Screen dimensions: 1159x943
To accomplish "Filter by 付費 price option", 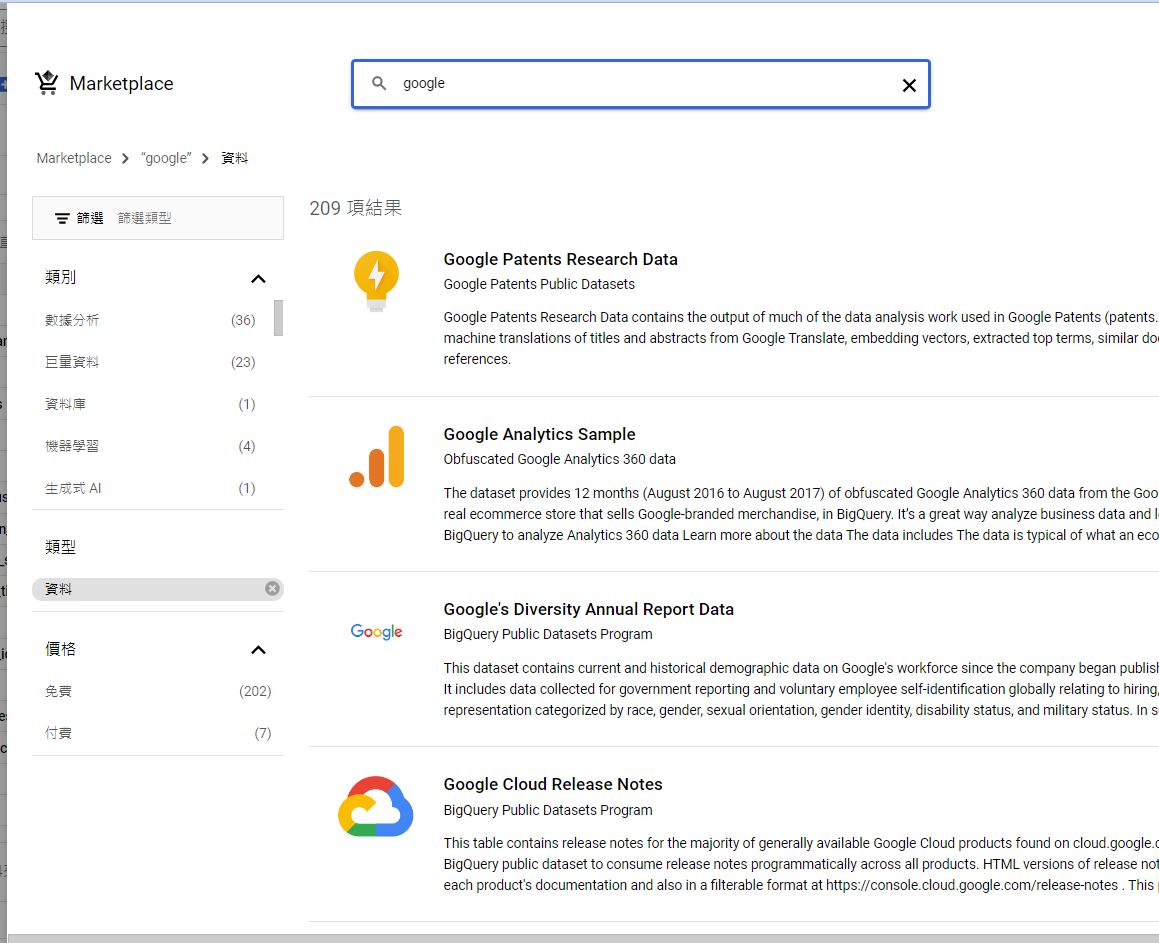I will click(58, 733).
